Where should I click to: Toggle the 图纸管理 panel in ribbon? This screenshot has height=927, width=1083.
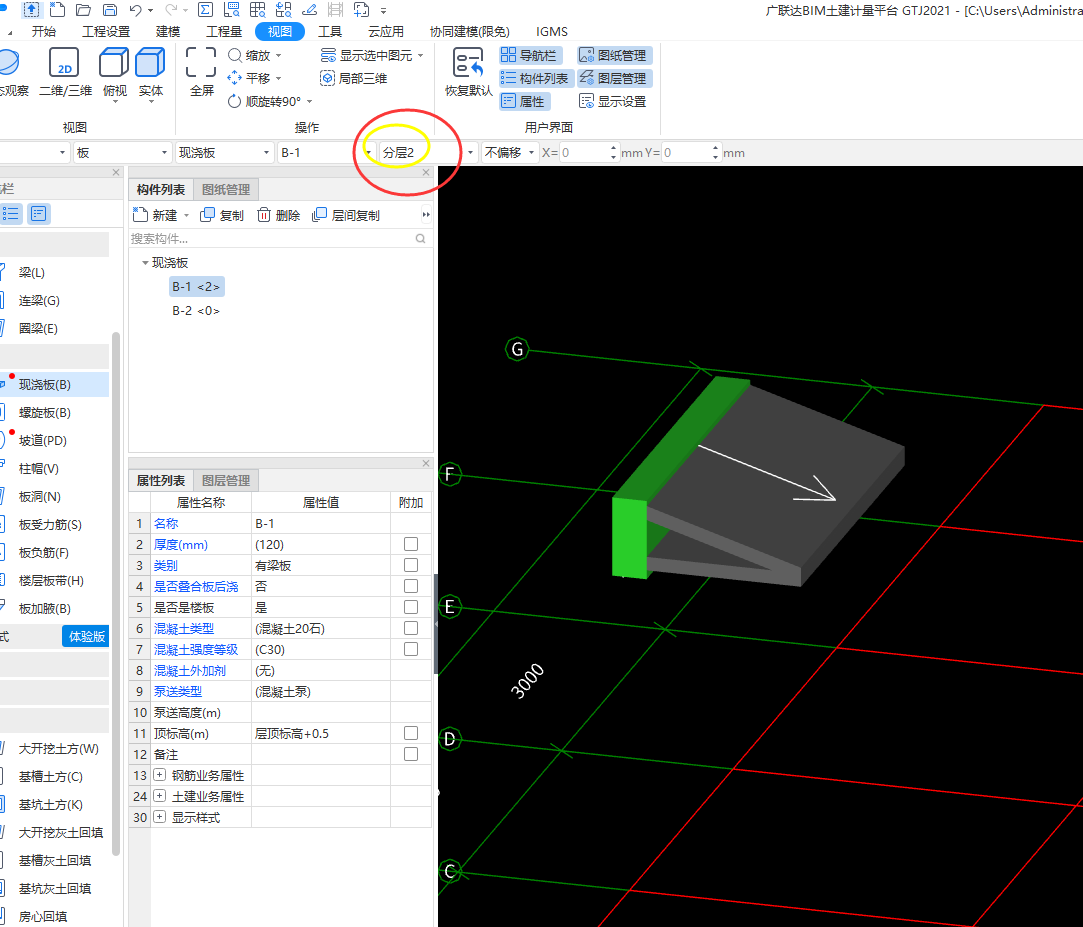point(614,55)
